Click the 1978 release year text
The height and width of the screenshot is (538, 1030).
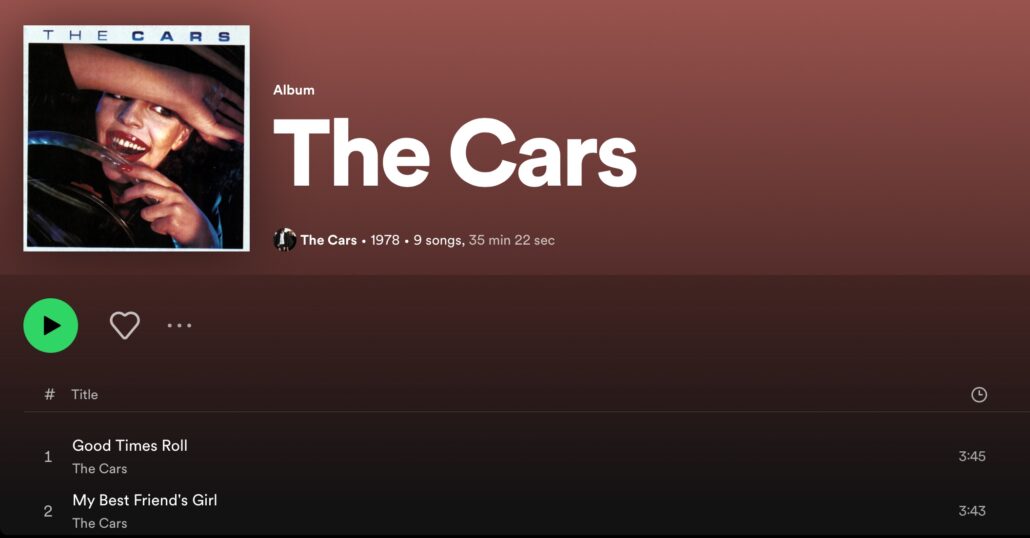point(385,240)
